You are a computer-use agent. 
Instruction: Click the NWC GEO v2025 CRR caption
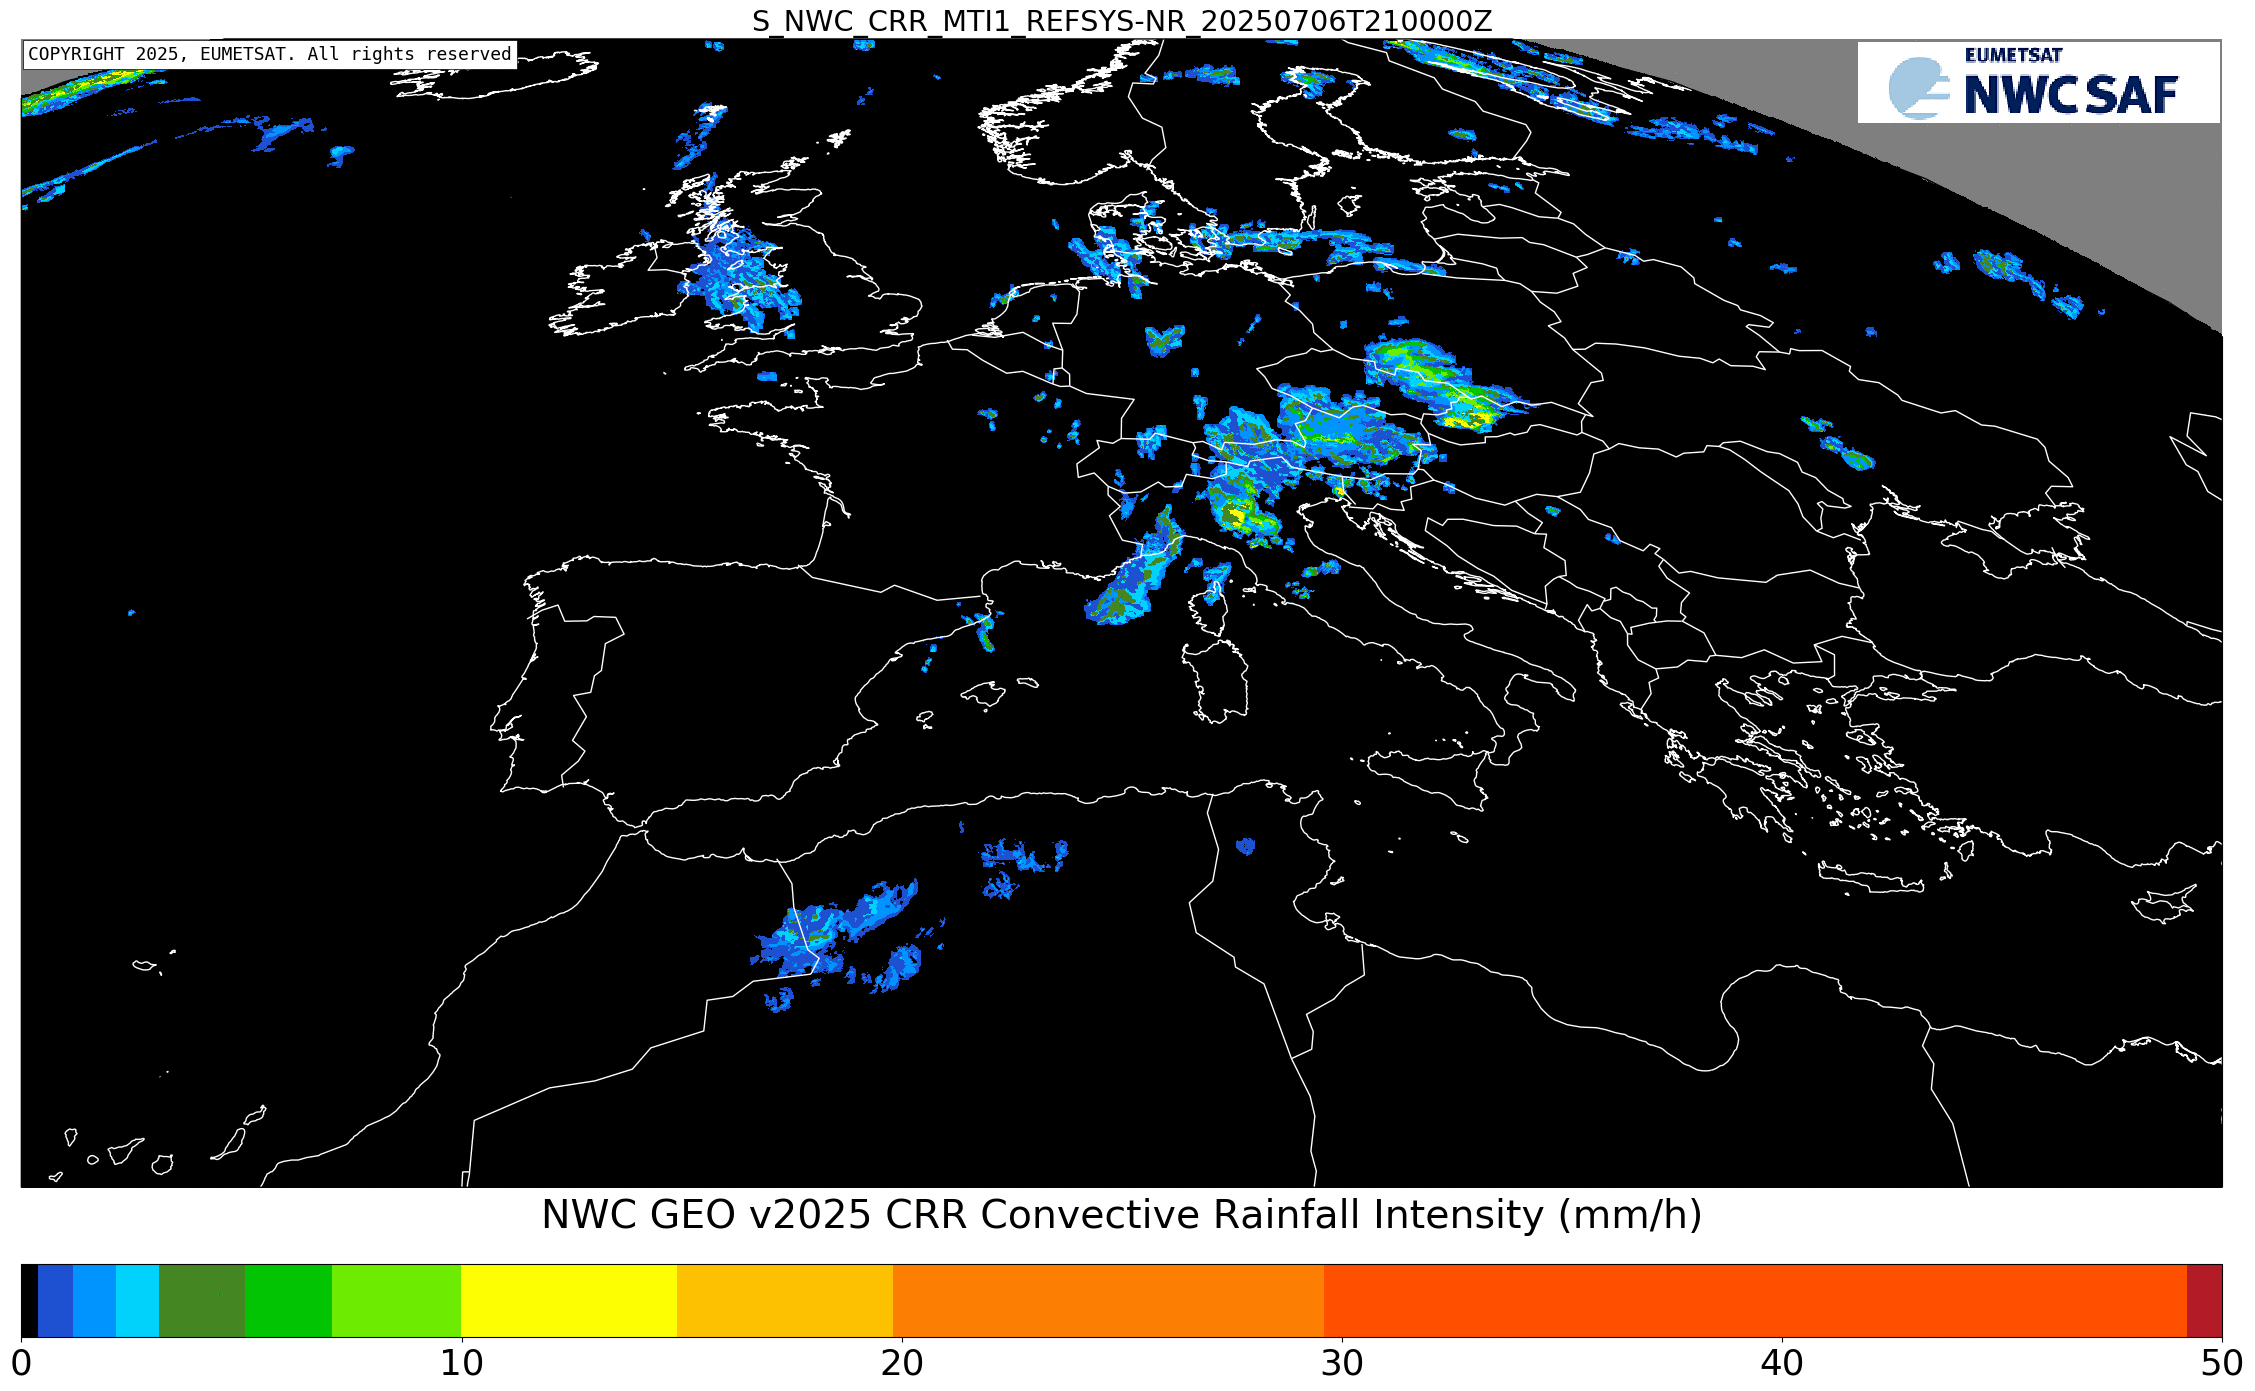click(x=1122, y=1215)
